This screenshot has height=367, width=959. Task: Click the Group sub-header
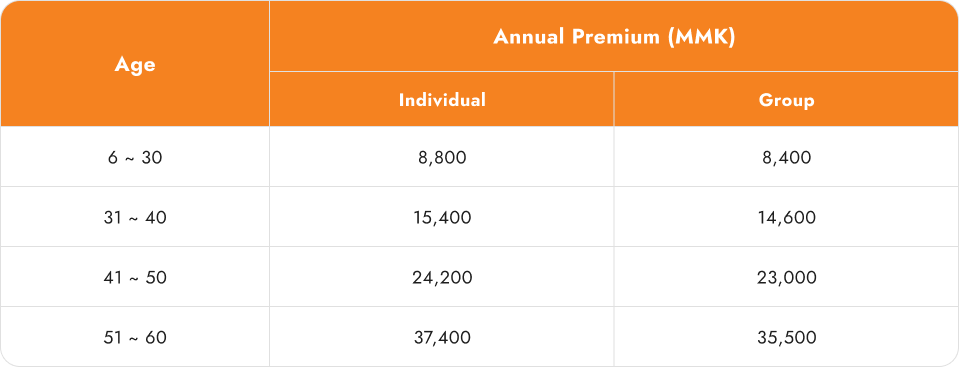786,100
